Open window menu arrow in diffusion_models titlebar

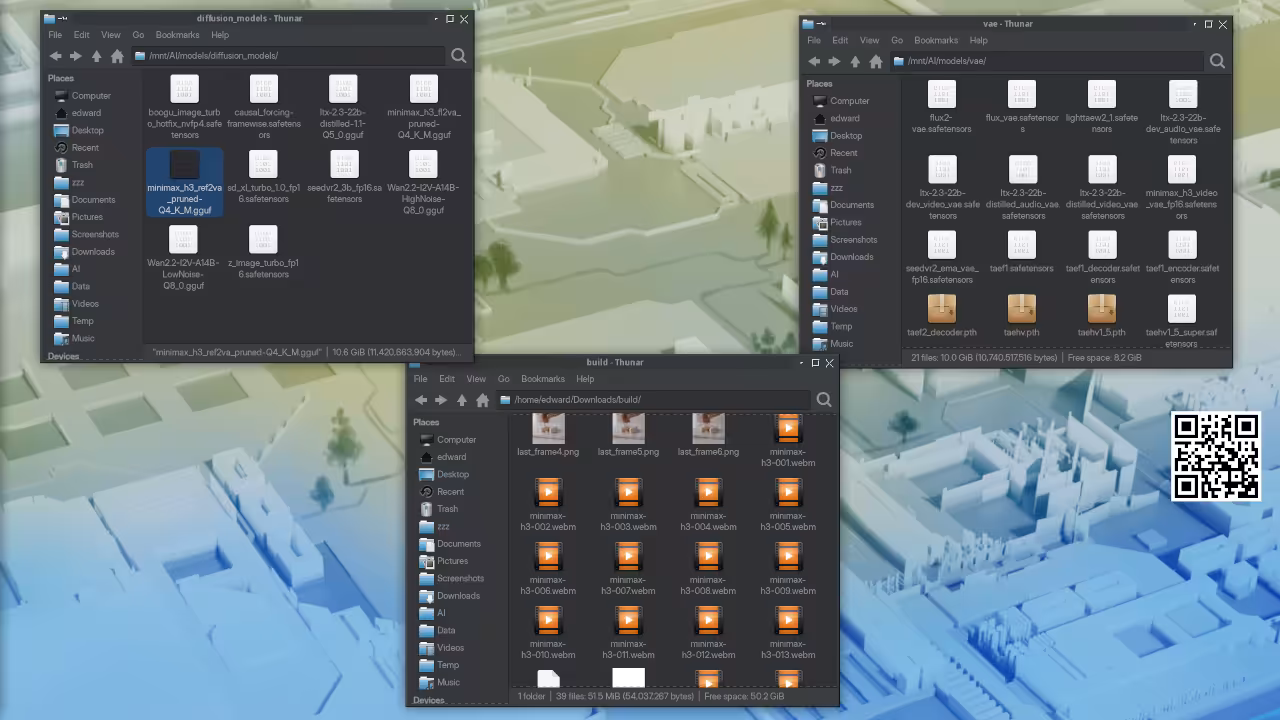point(436,19)
